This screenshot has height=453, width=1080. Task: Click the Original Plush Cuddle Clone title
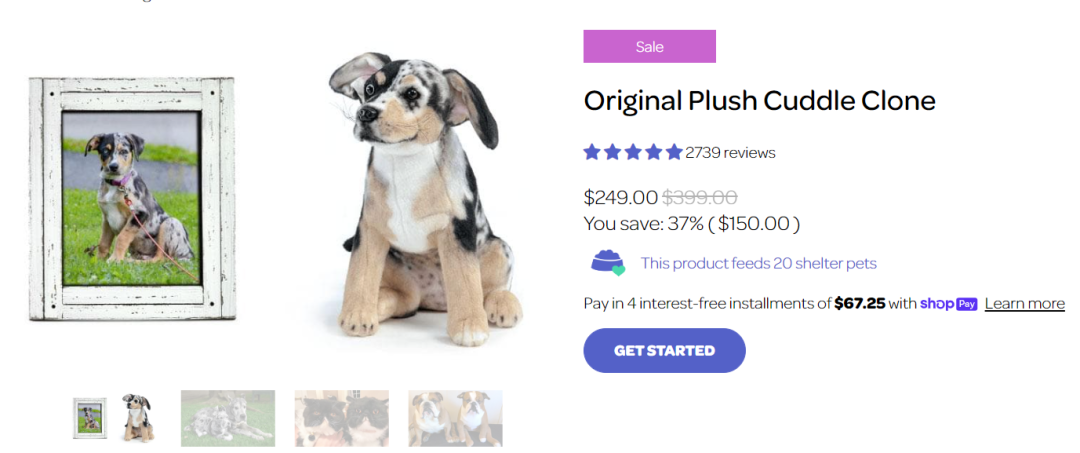(759, 101)
